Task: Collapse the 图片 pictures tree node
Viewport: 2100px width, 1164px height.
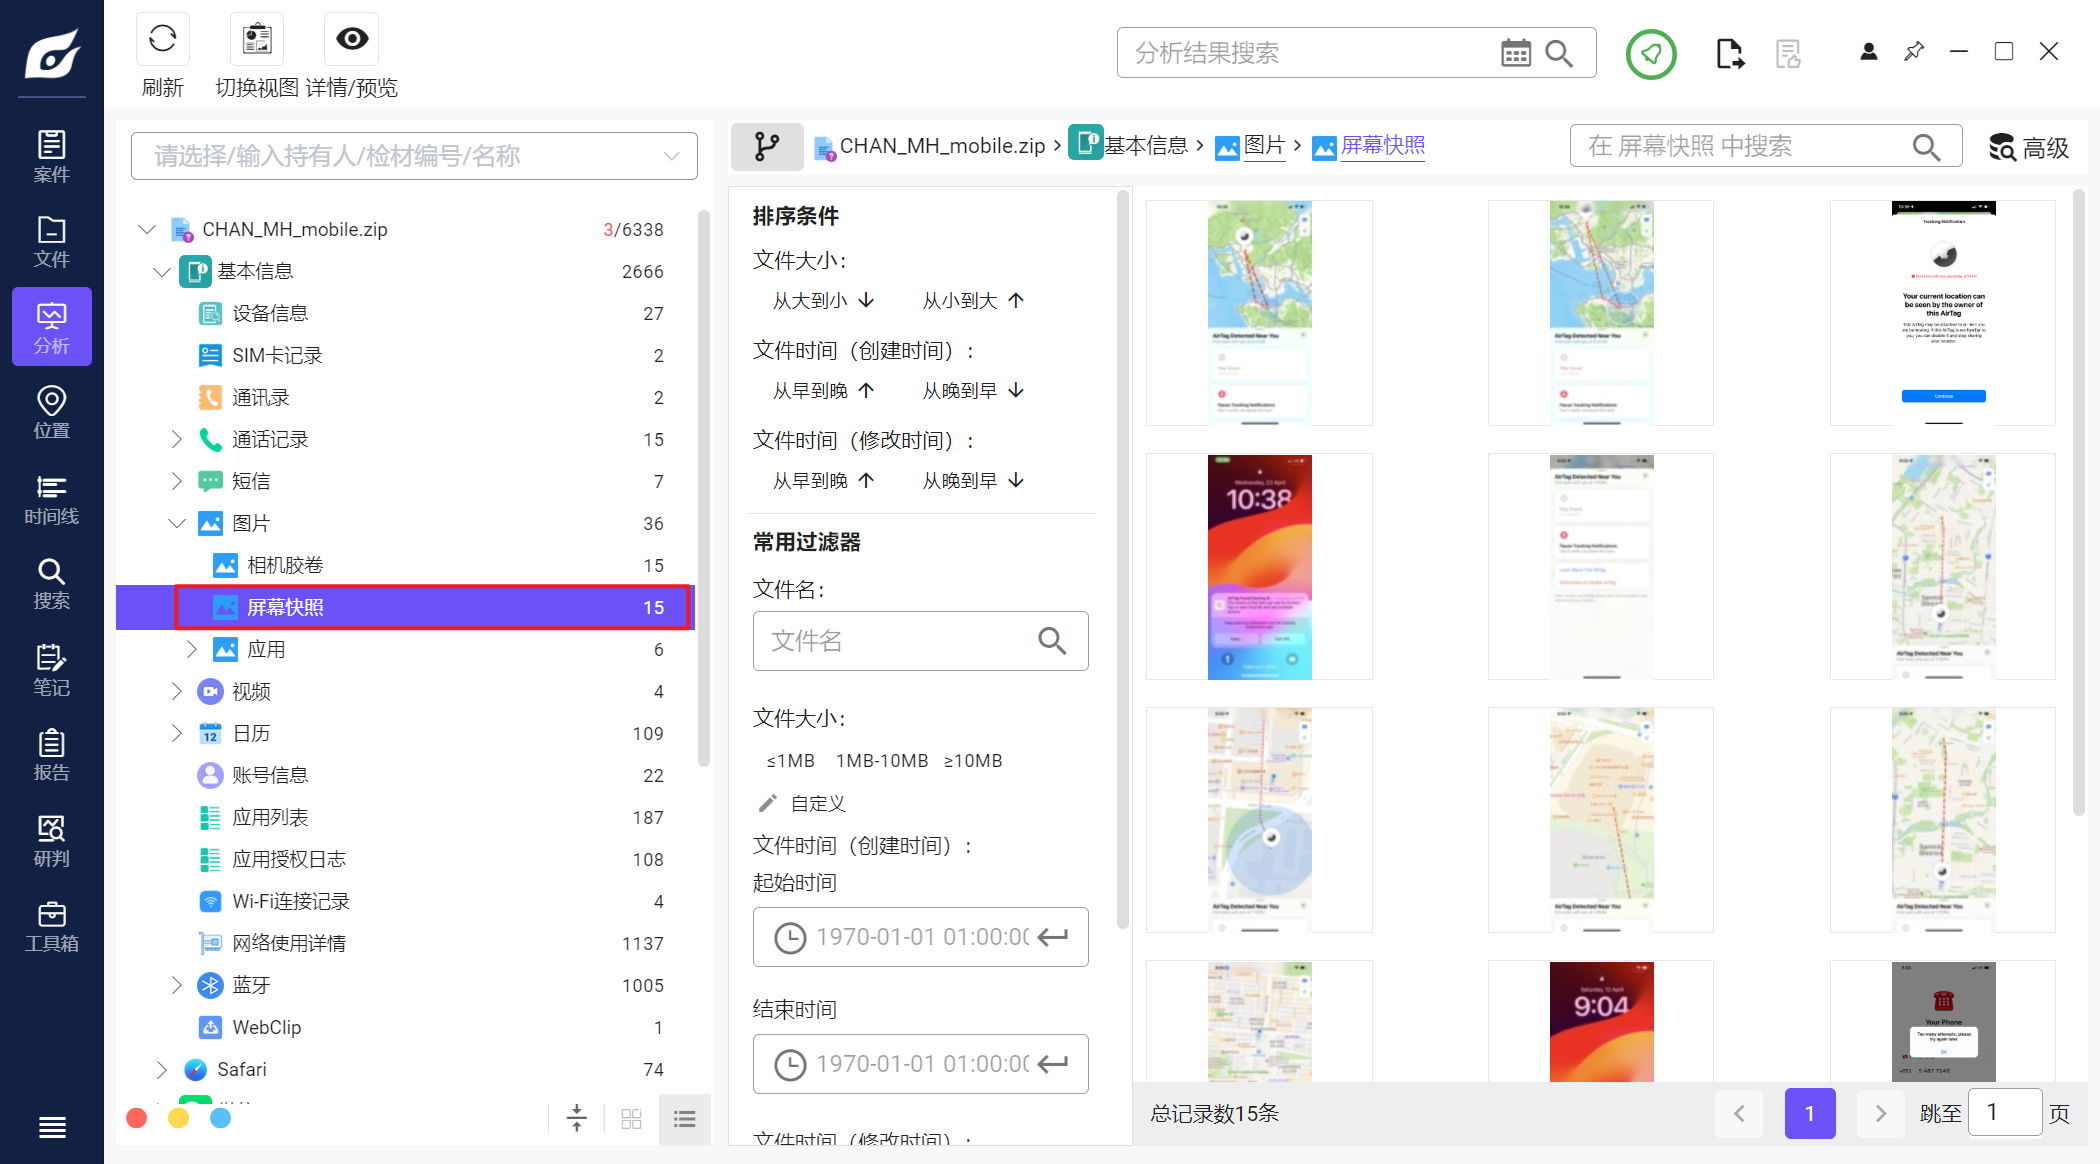Action: click(177, 523)
